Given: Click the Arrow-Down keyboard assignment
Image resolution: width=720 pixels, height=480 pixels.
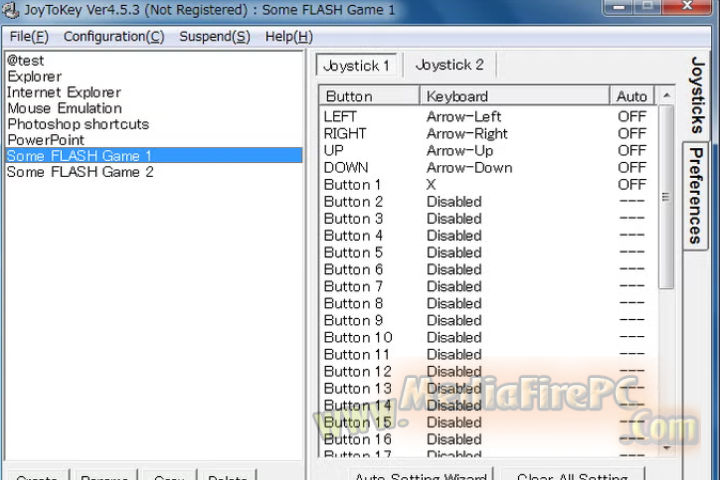Looking at the screenshot, I should click(x=469, y=168).
